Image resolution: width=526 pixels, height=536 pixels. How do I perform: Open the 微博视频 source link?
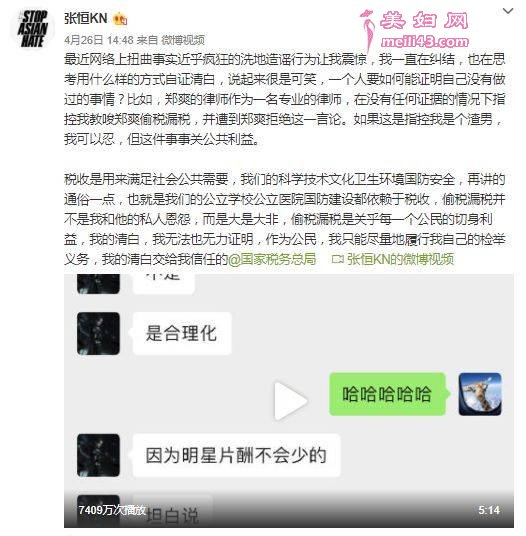tap(183, 40)
